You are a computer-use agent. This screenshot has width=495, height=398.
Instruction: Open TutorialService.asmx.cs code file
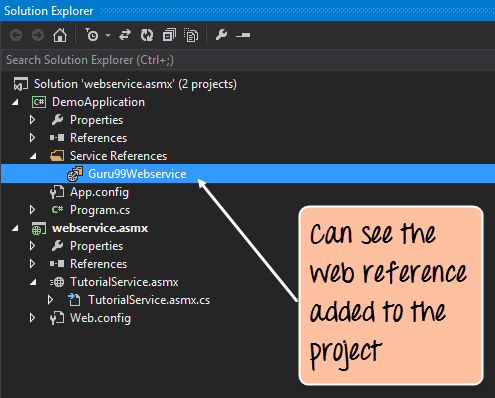pyautogui.click(x=149, y=300)
